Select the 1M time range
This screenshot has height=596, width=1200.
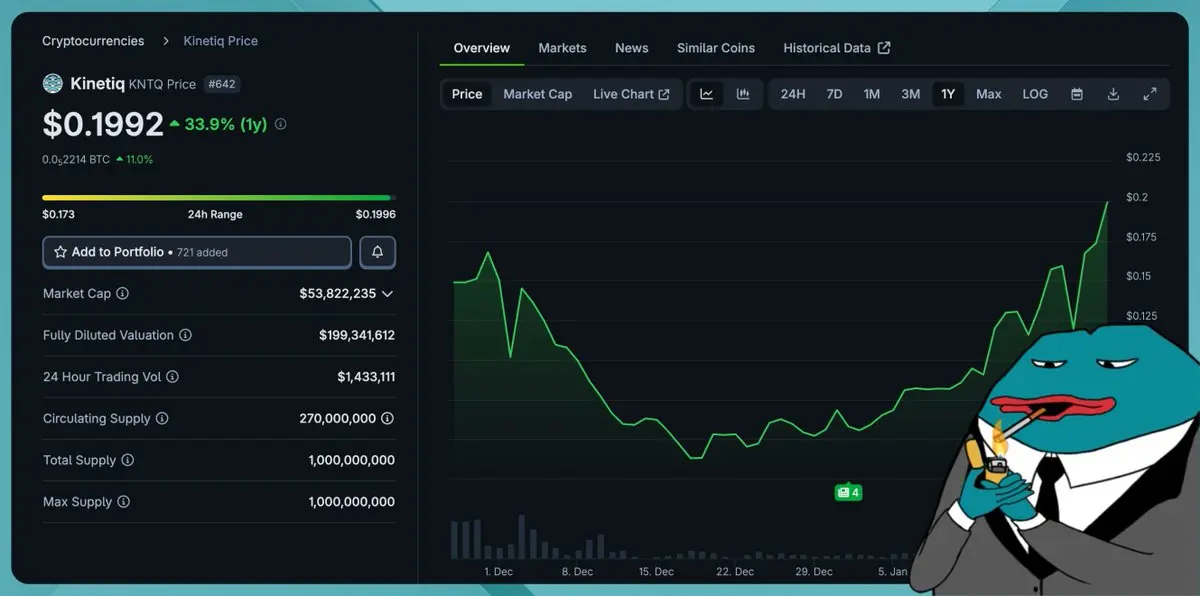872,94
